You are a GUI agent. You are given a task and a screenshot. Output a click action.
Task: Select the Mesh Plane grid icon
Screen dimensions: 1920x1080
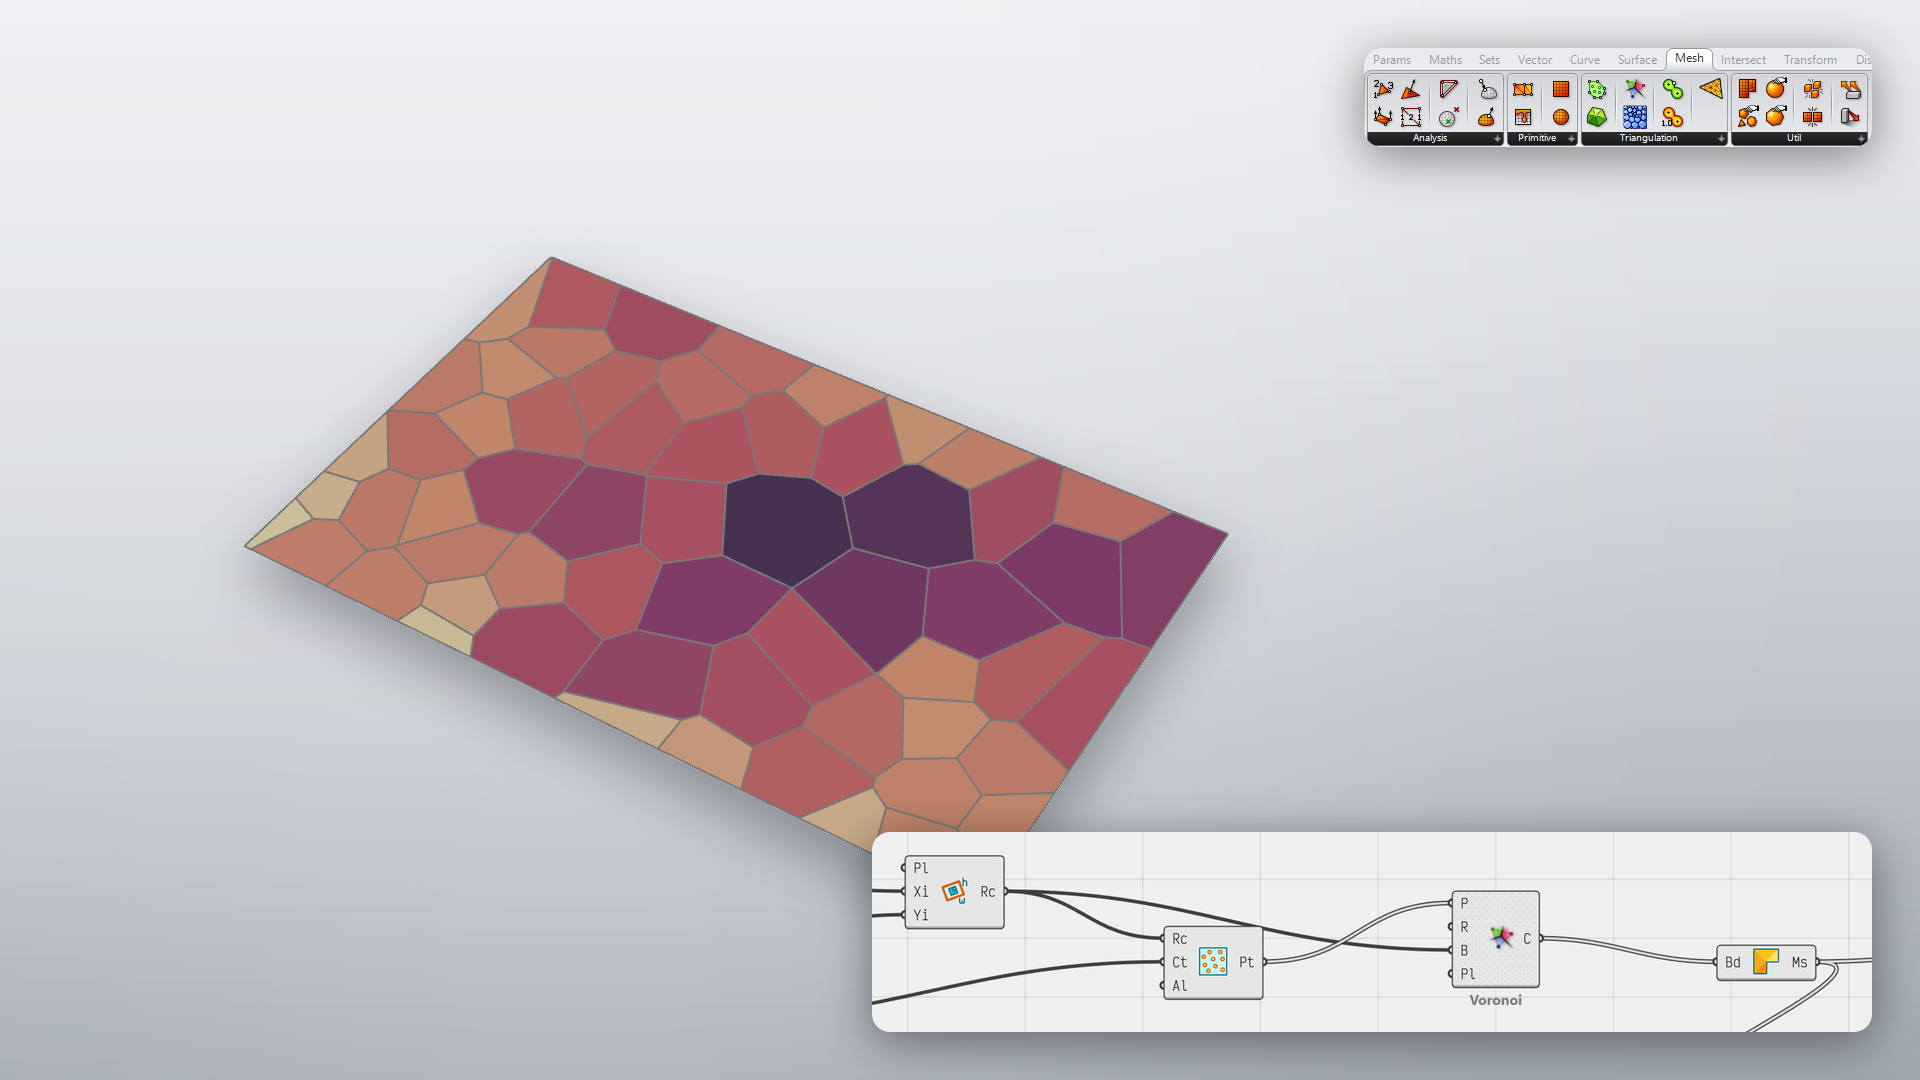coord(1560,89)
